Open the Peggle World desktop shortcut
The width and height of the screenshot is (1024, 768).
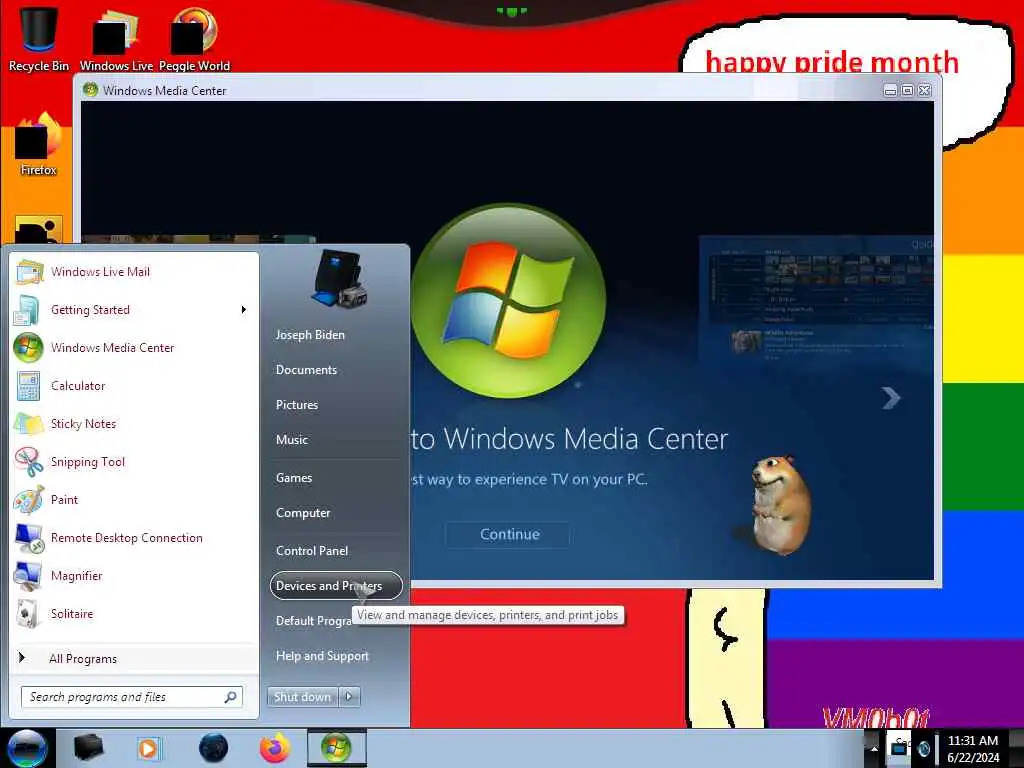(x=194, y=38)
